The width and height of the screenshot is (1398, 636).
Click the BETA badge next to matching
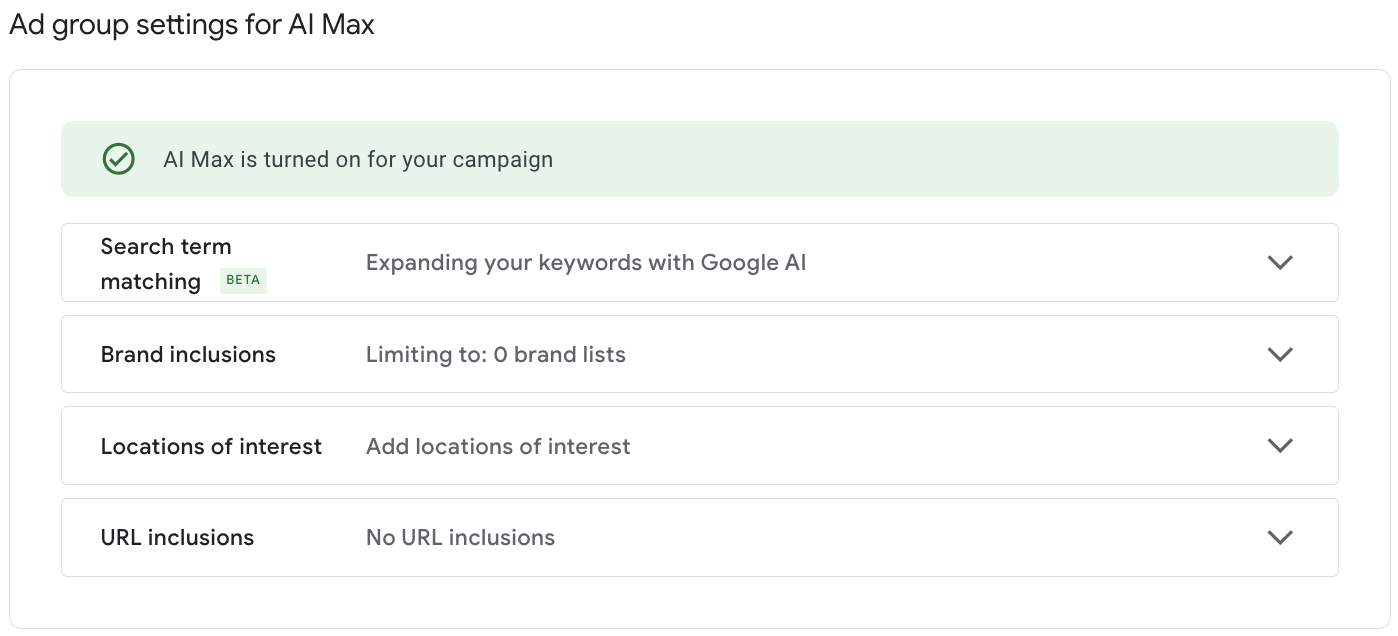[244, 281]
